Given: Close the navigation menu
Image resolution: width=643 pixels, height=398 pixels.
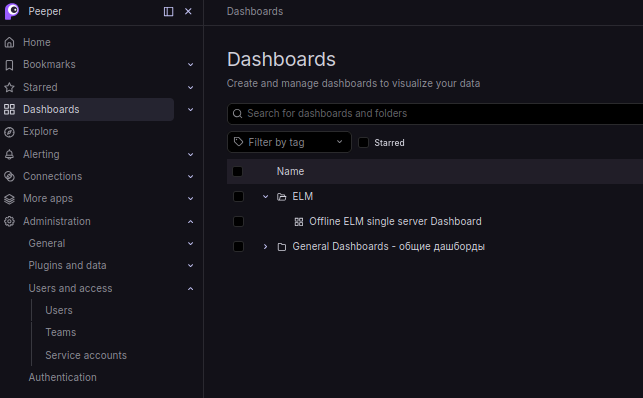Looking at the screenshot, I should point(188,11).
